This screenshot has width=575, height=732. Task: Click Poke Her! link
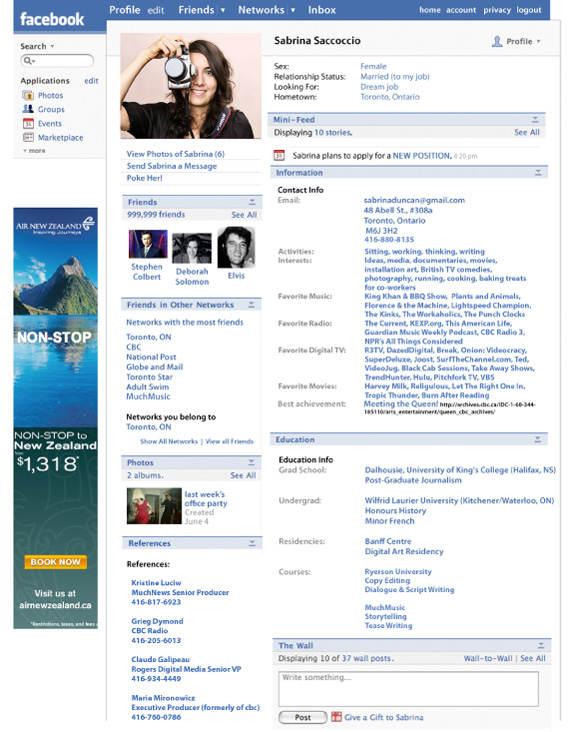pos(145,178)
